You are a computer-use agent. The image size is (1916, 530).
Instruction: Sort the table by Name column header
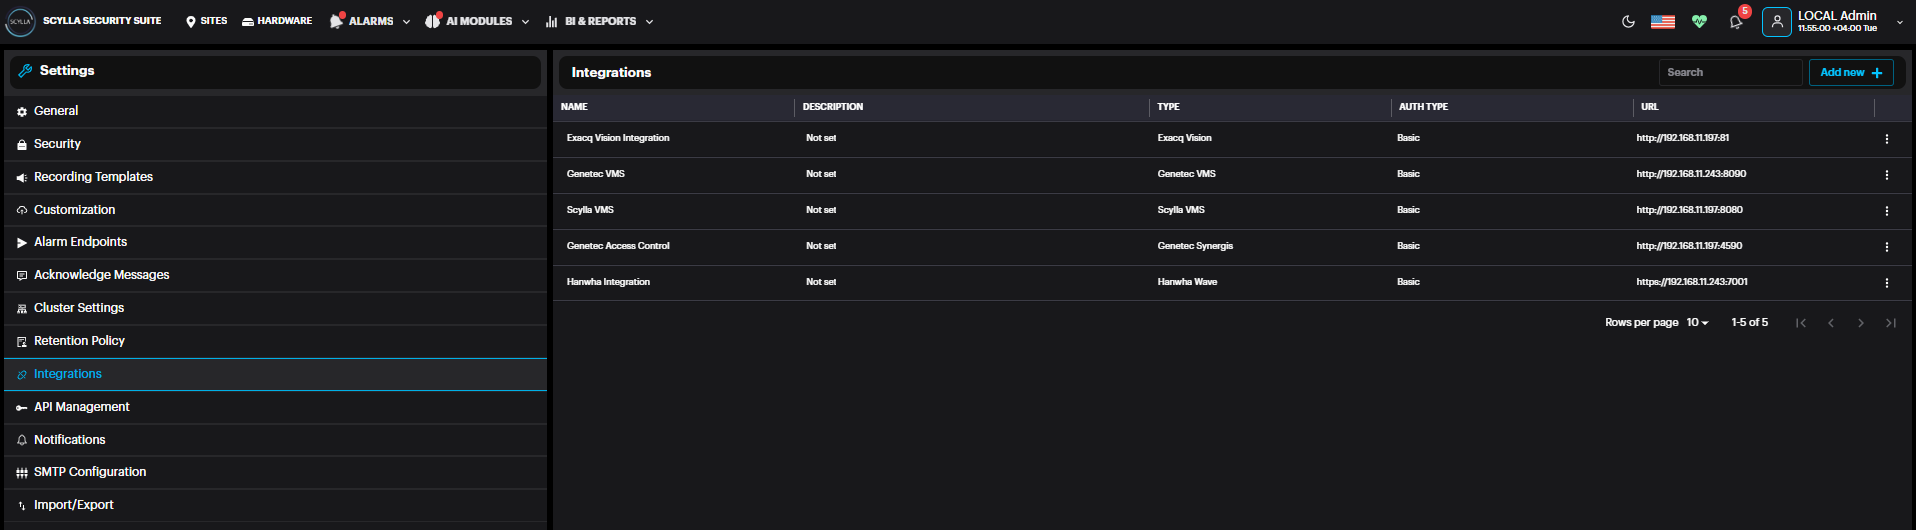click(x=574, y=107)
